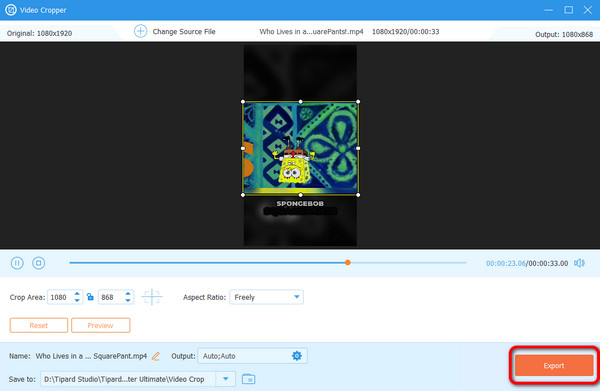This screenshot has height=391, width=600.
Task: Click the Output: 1080x868 label
Action: point(564,34)
